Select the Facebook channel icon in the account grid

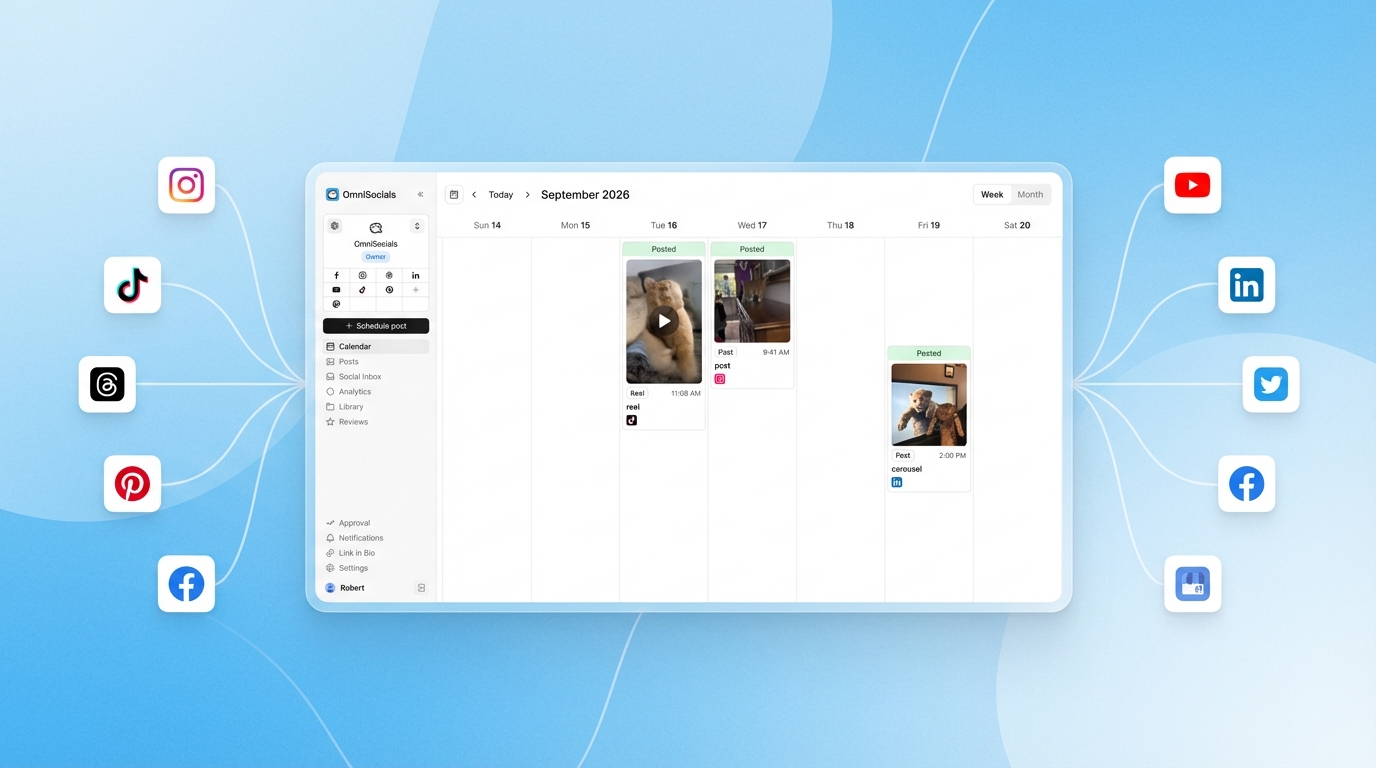coord(336,275)
